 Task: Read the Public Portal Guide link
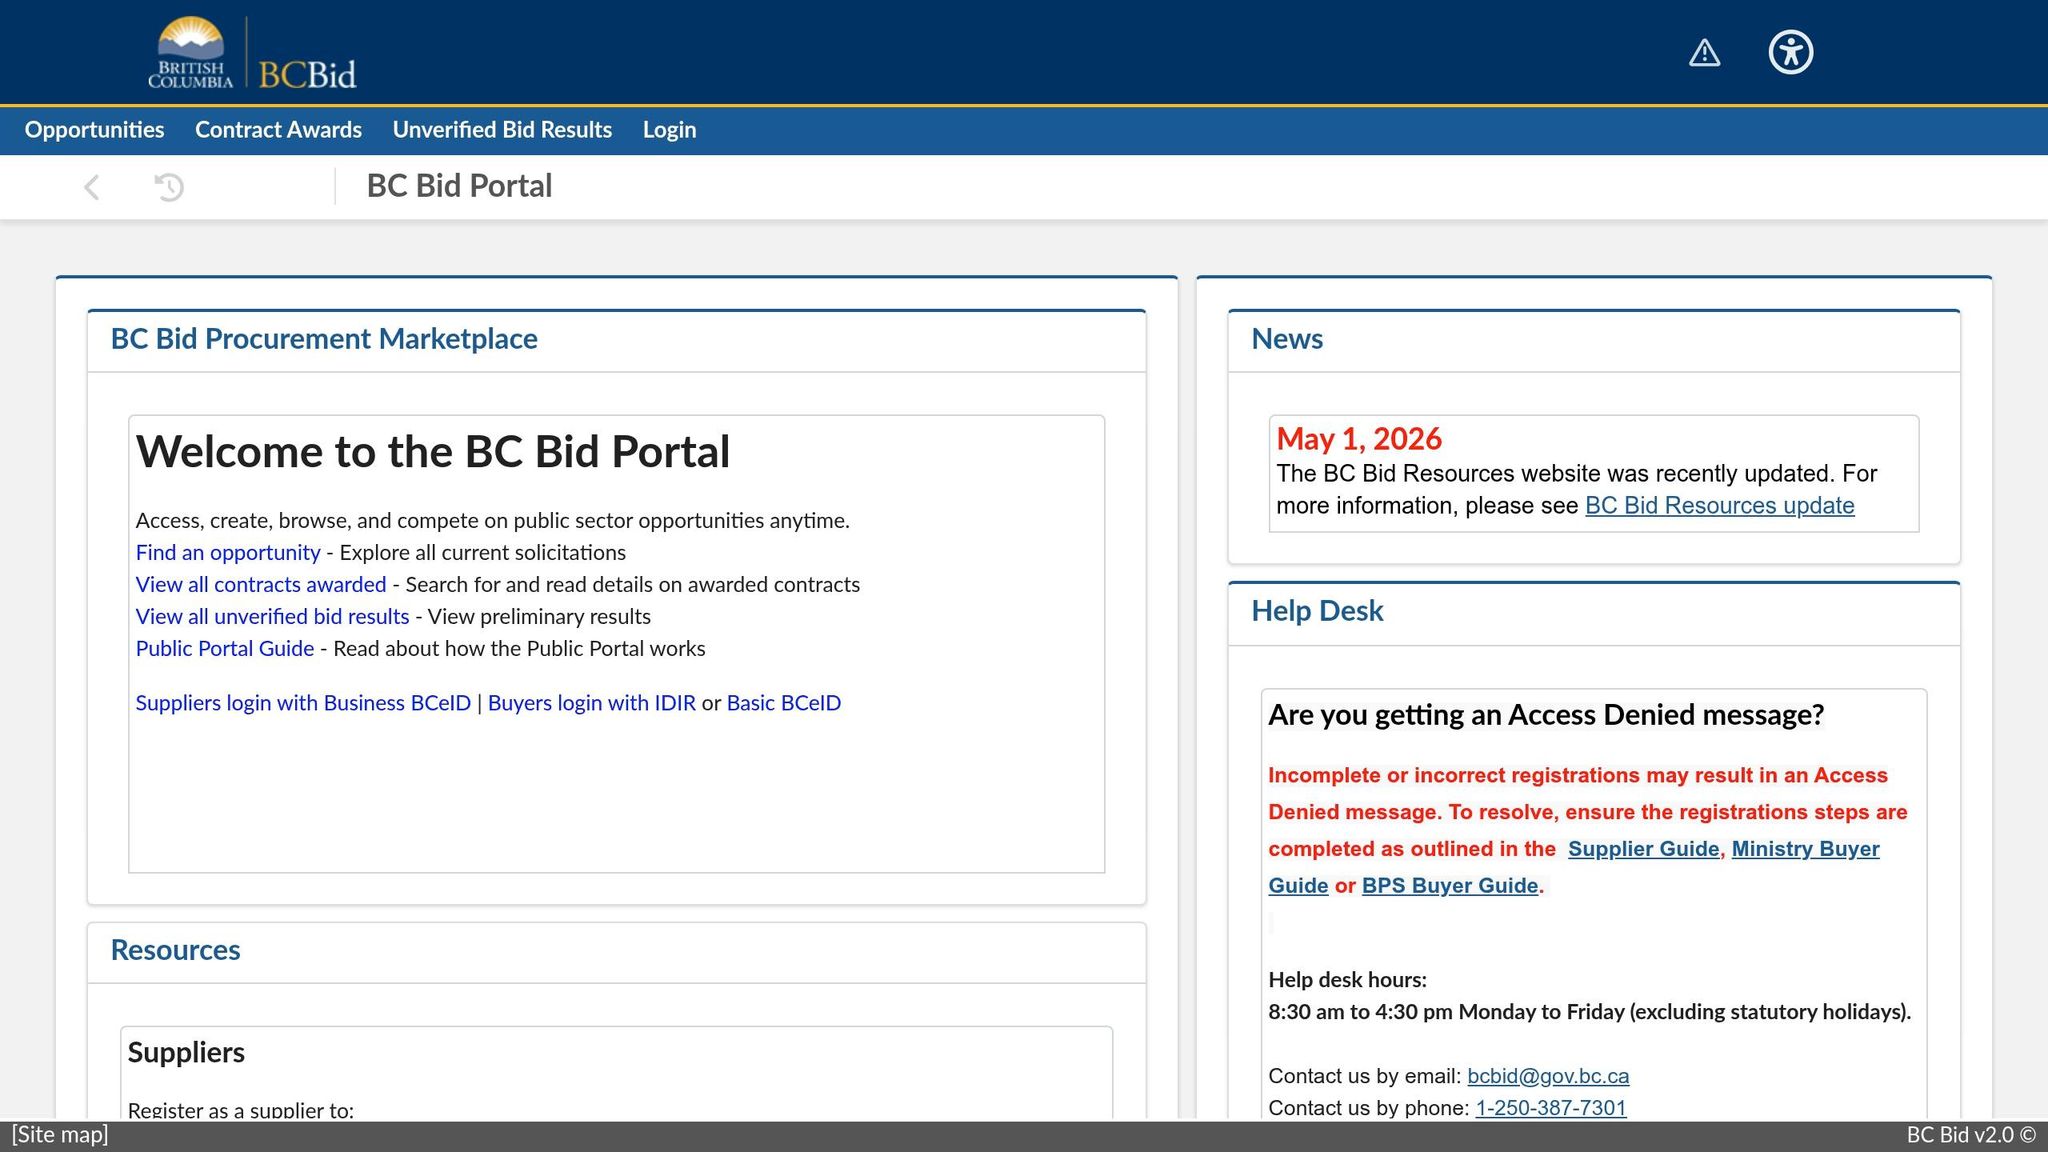point(225,648)
